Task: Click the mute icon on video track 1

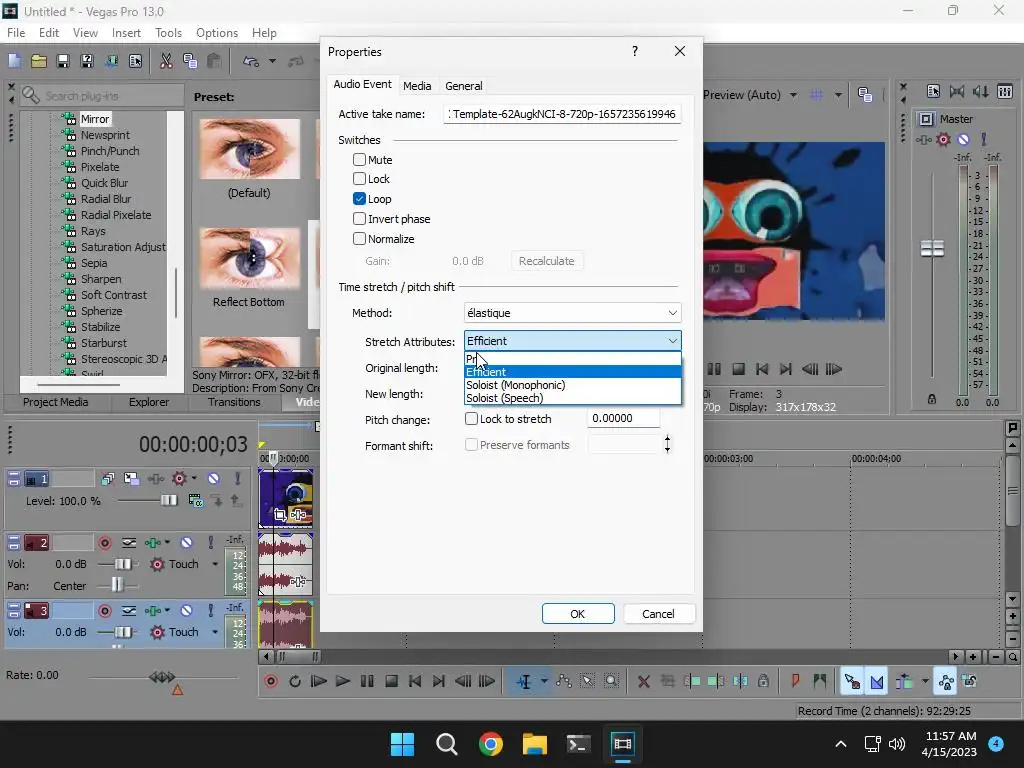Action: coord(213,479)
